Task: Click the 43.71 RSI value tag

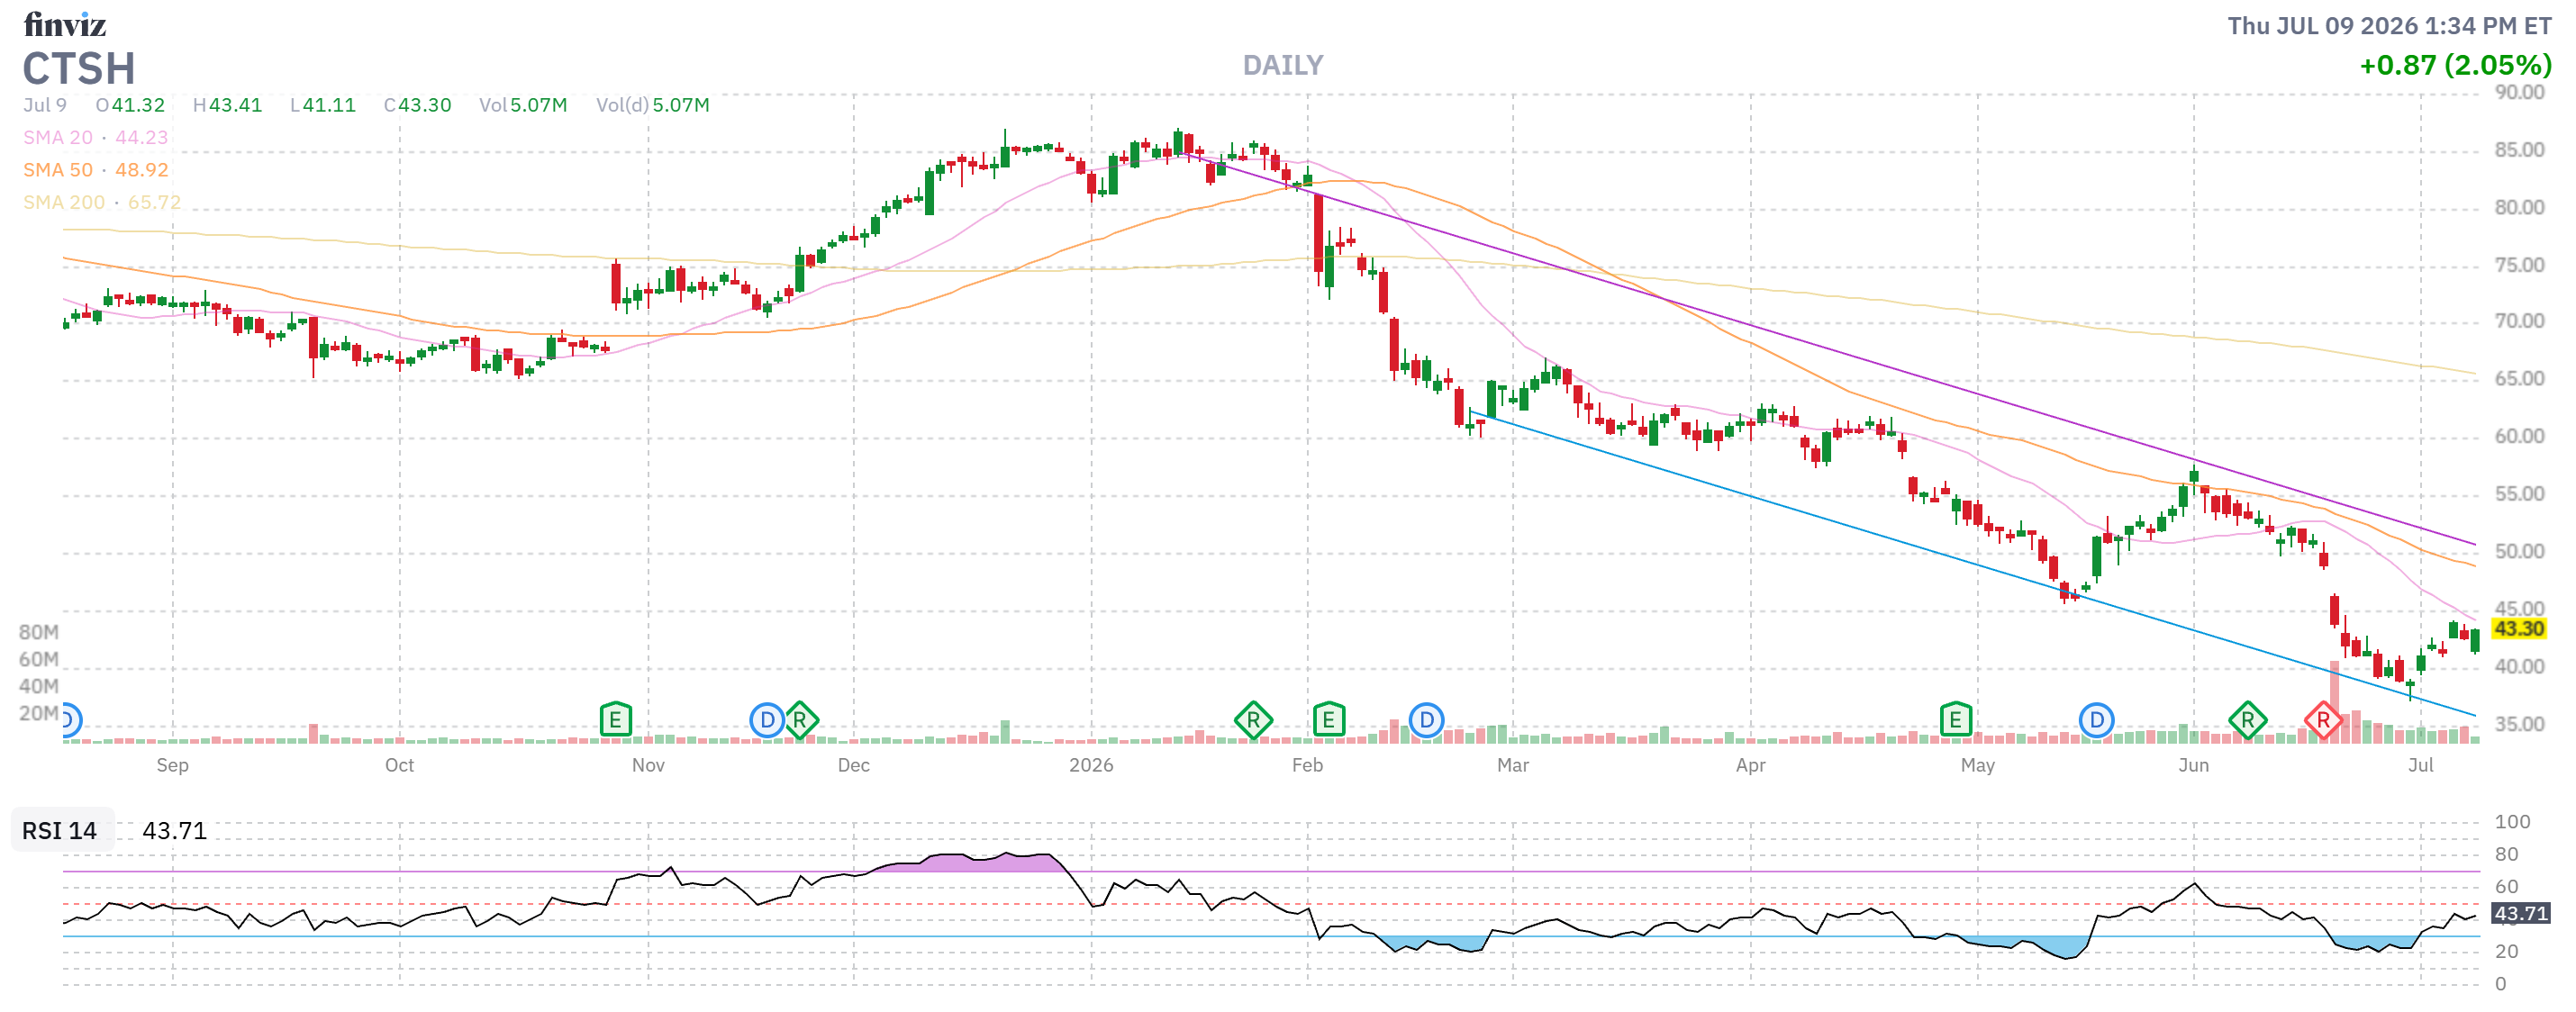Action: (2519, 913)
